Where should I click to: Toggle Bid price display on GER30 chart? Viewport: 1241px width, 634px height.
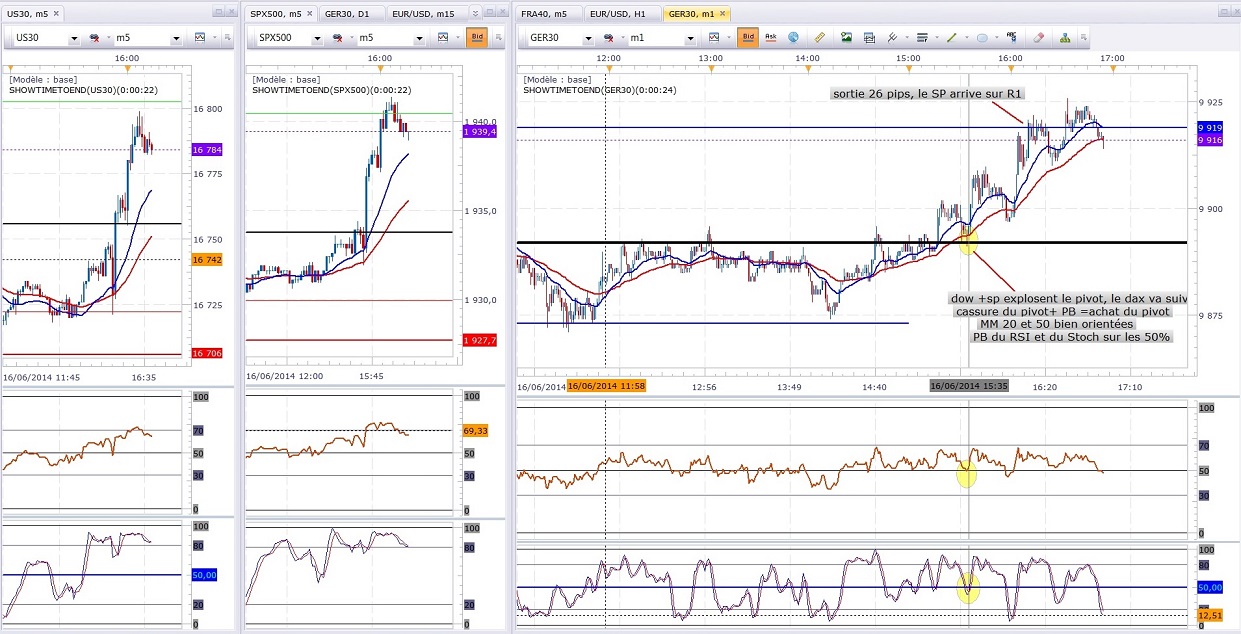(747, 38)
